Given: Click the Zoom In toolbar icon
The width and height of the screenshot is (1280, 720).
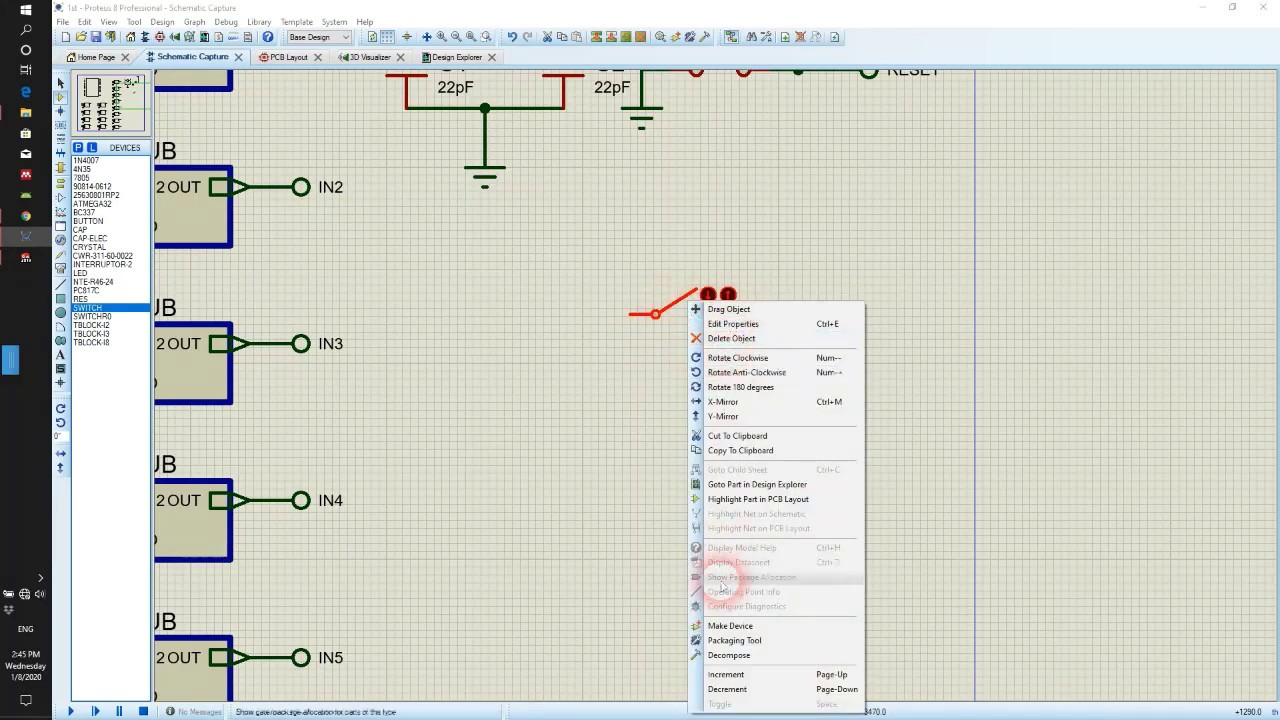Looking at the screenshot, I should point(441,37).
